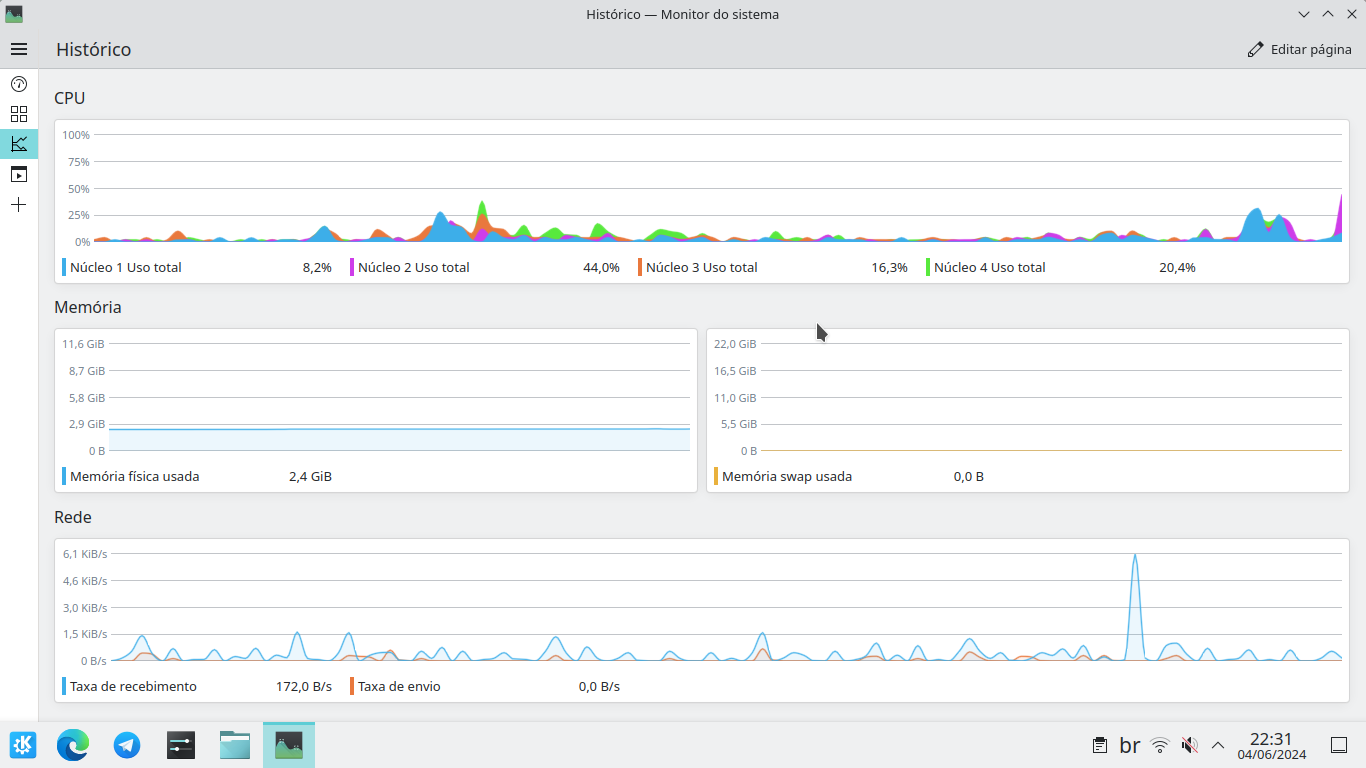Open the clipboard tray icon
Image resolution: width=1366 pixels, height=768 pixels.
[1100, 745]
